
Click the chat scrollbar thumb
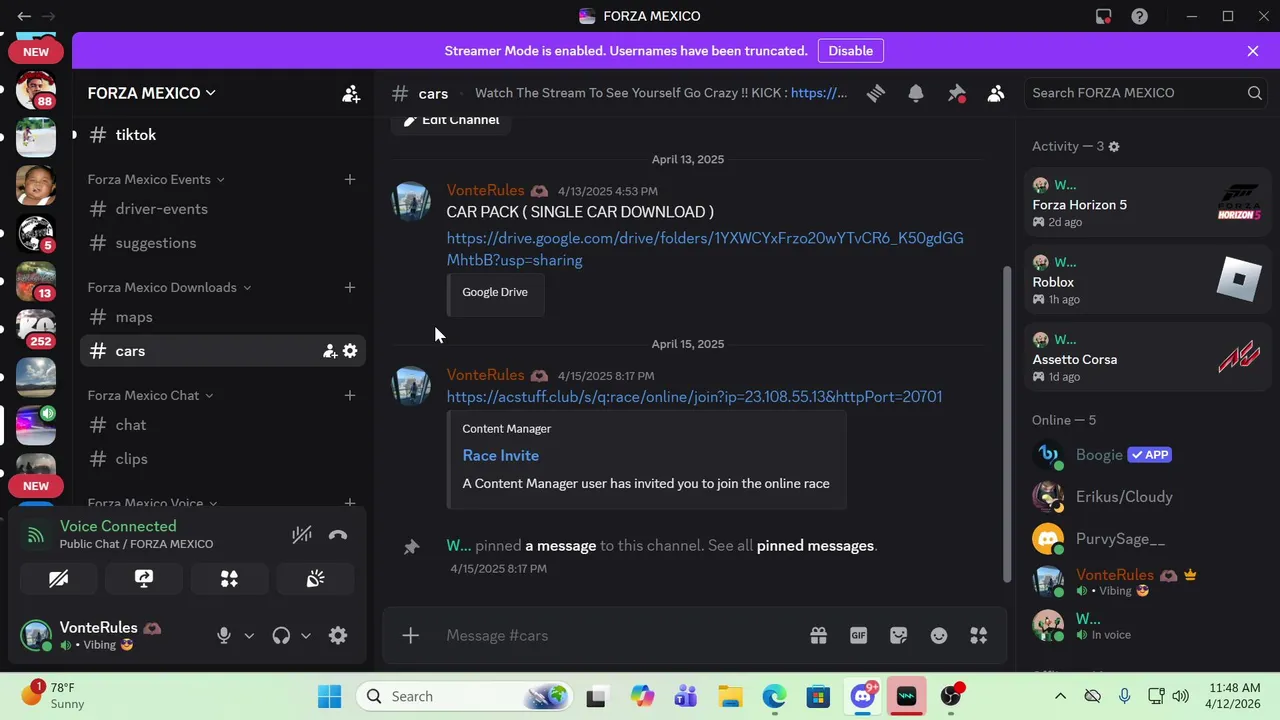tap(1006, 423)
